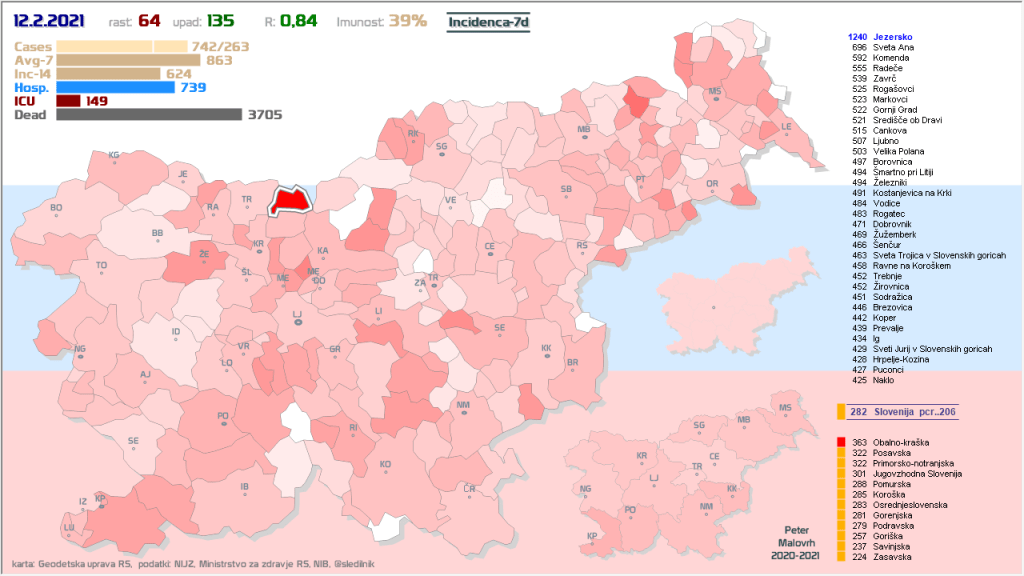This screenshot has width=1024, height=576.
Task: Click the grey Dead bar
Action: [149, 115]
